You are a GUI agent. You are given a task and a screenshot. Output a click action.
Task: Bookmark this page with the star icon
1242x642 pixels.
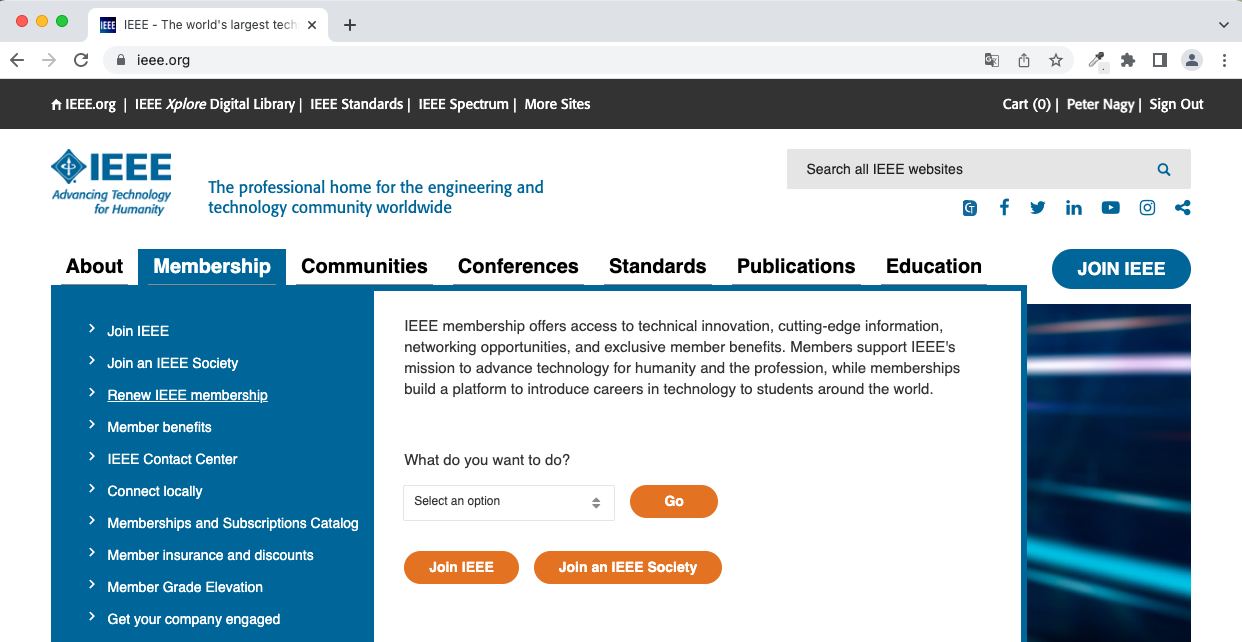1056,60
